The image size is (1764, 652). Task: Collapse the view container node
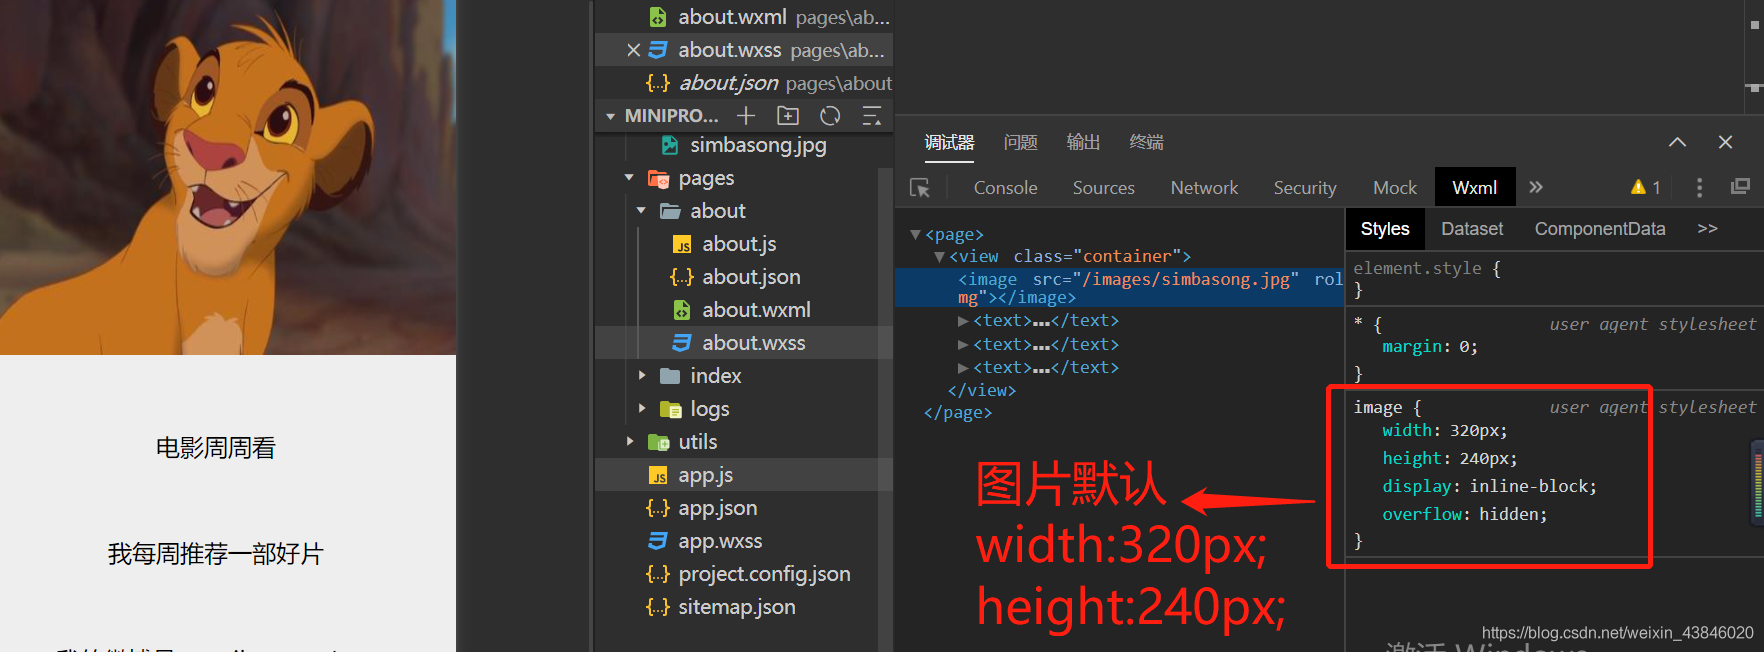point(939,257)
